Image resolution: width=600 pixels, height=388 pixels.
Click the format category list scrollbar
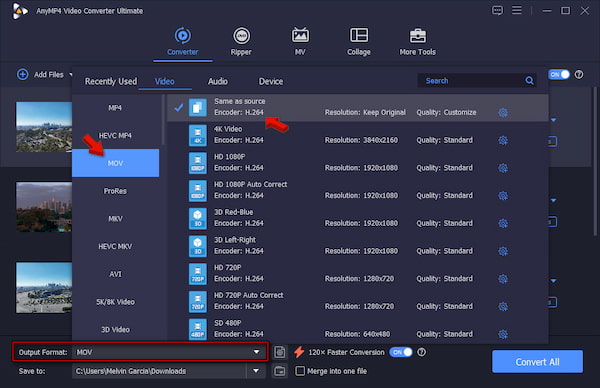163,119
